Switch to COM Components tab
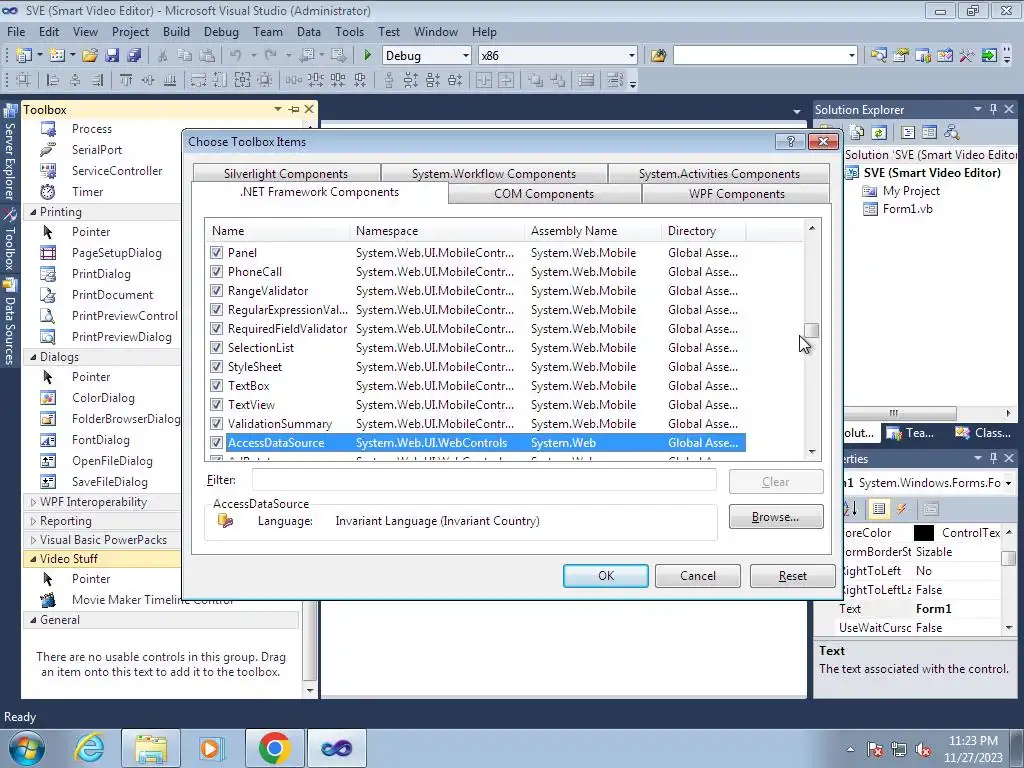This screenshot has height=768, width=1024. tap(544, 194)
